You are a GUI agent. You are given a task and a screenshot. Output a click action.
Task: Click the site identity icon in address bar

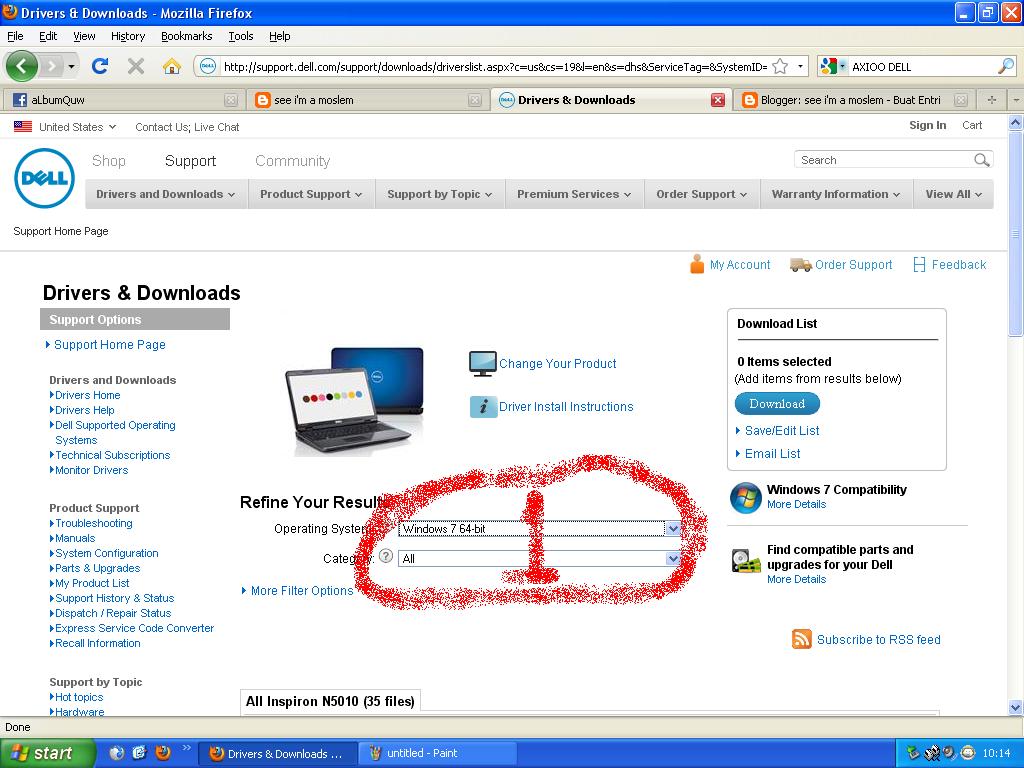(208, 66)
